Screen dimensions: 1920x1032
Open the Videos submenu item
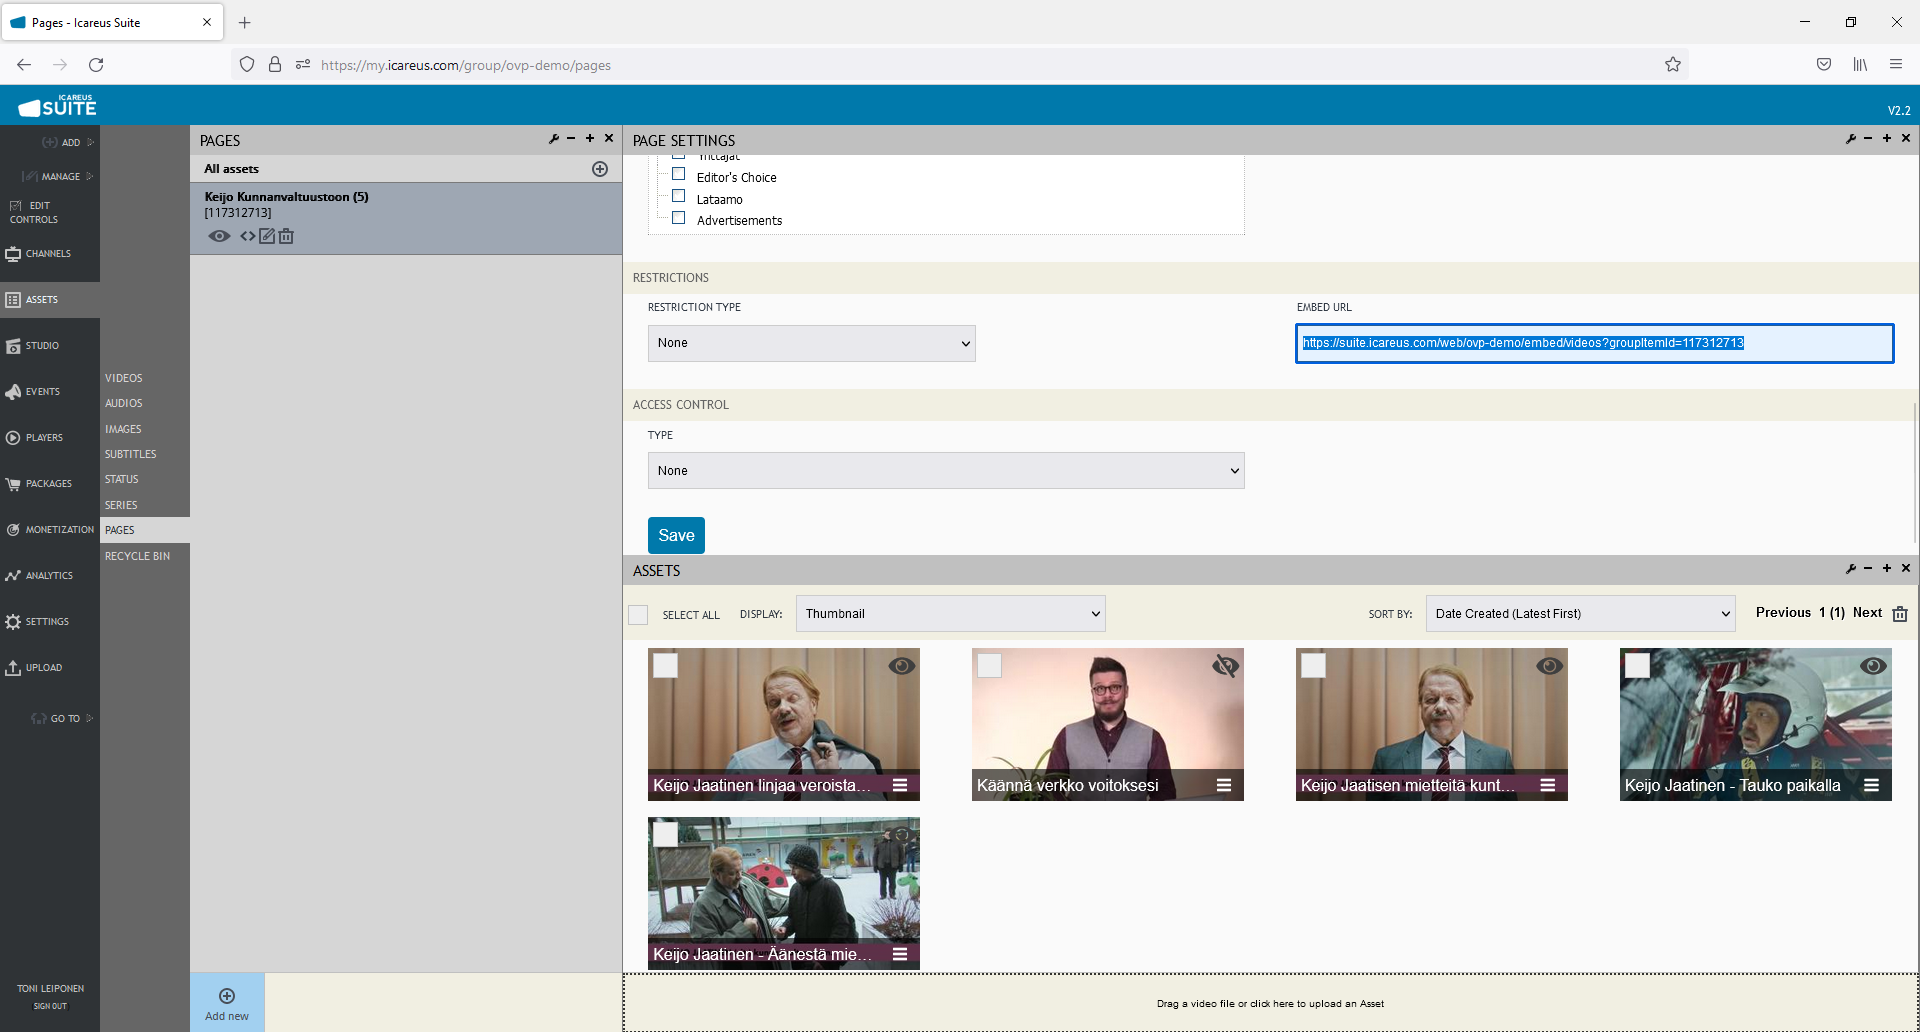(x=124, y=378)
